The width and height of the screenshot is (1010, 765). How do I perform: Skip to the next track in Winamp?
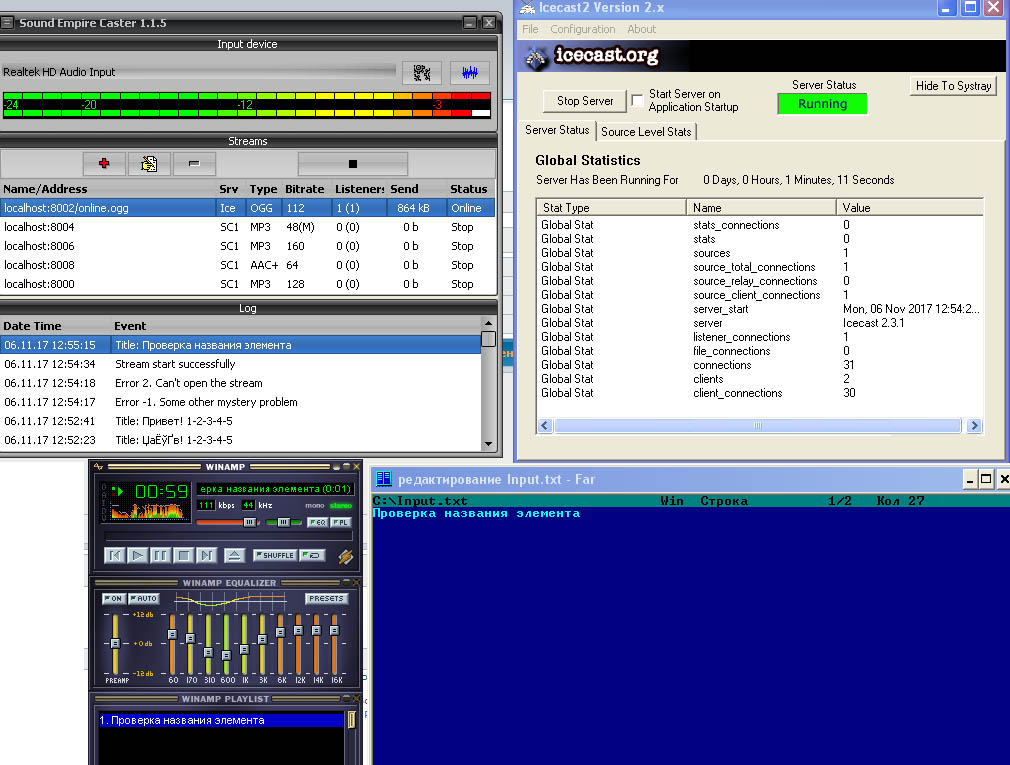tap(206, 555)
